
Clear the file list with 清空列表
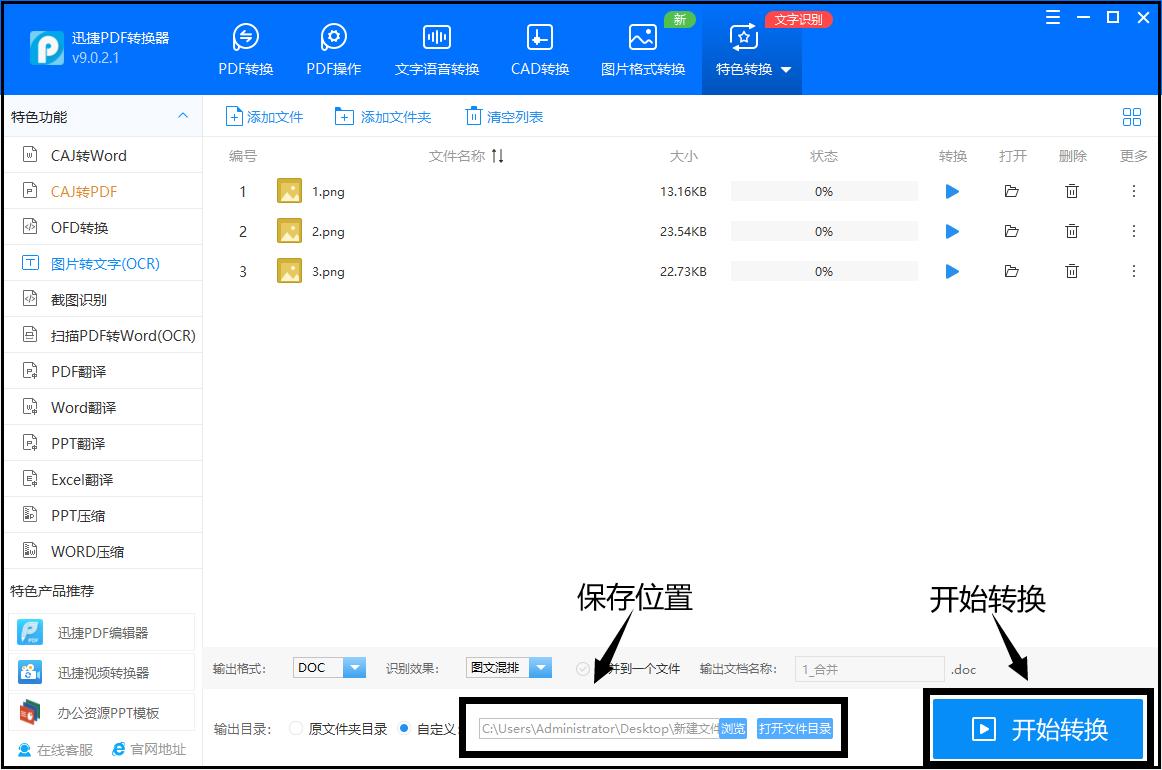pyautogui.click(x=503, y=116)
